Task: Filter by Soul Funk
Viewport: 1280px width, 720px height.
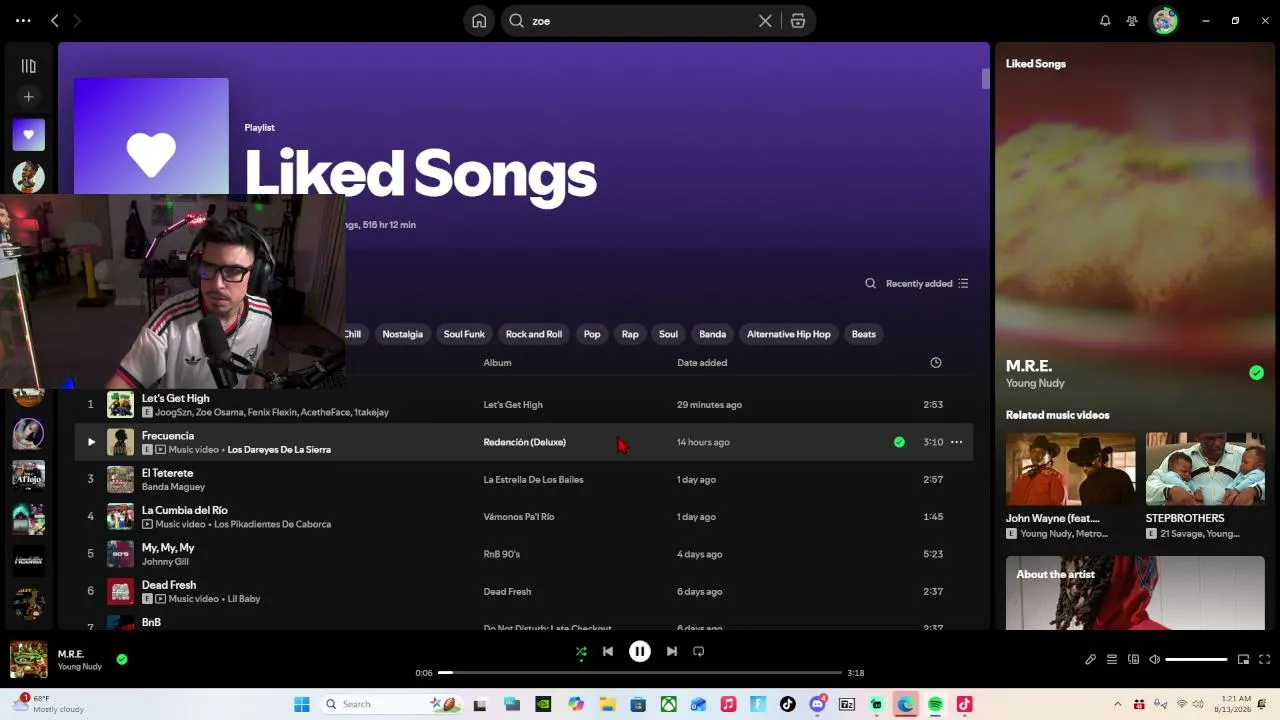Action: tap(464, 334)
